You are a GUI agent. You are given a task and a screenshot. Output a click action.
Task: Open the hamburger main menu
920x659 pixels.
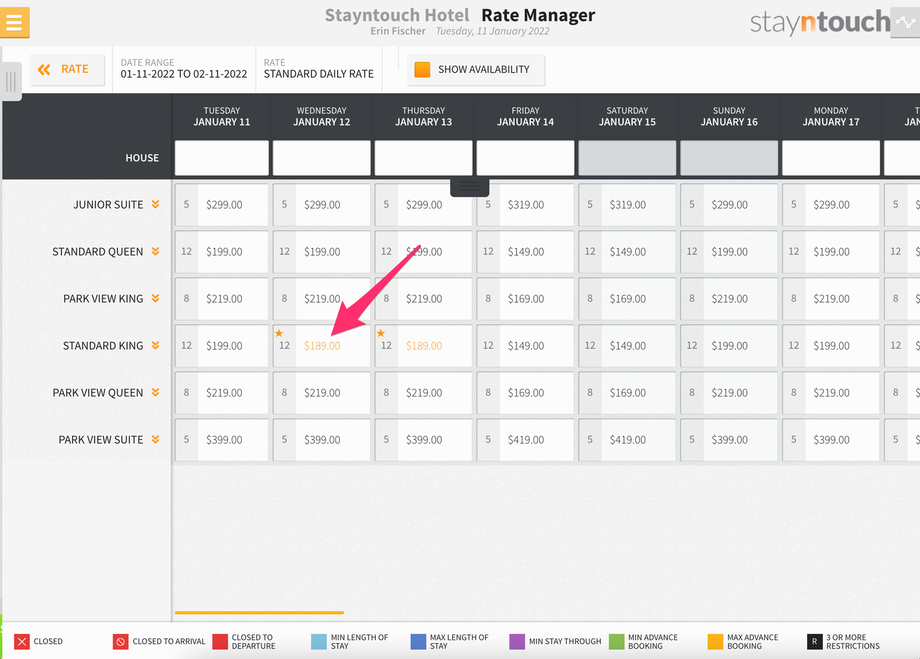14,22
